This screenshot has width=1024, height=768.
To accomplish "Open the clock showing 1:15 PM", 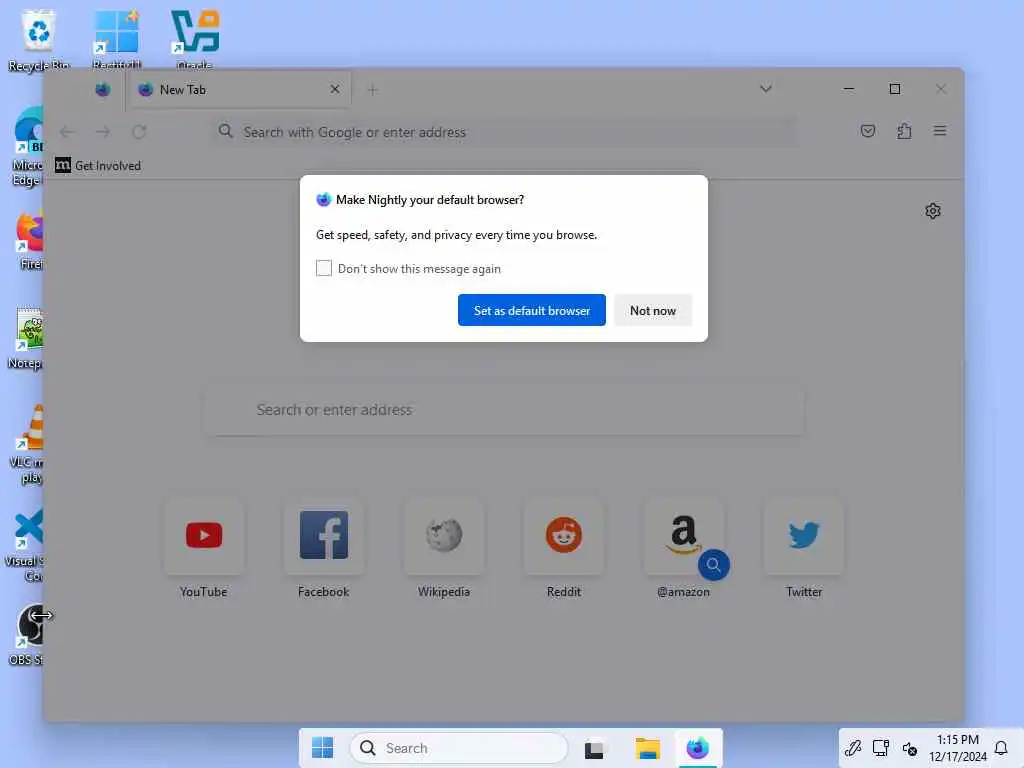I will [x=957, y=748].
